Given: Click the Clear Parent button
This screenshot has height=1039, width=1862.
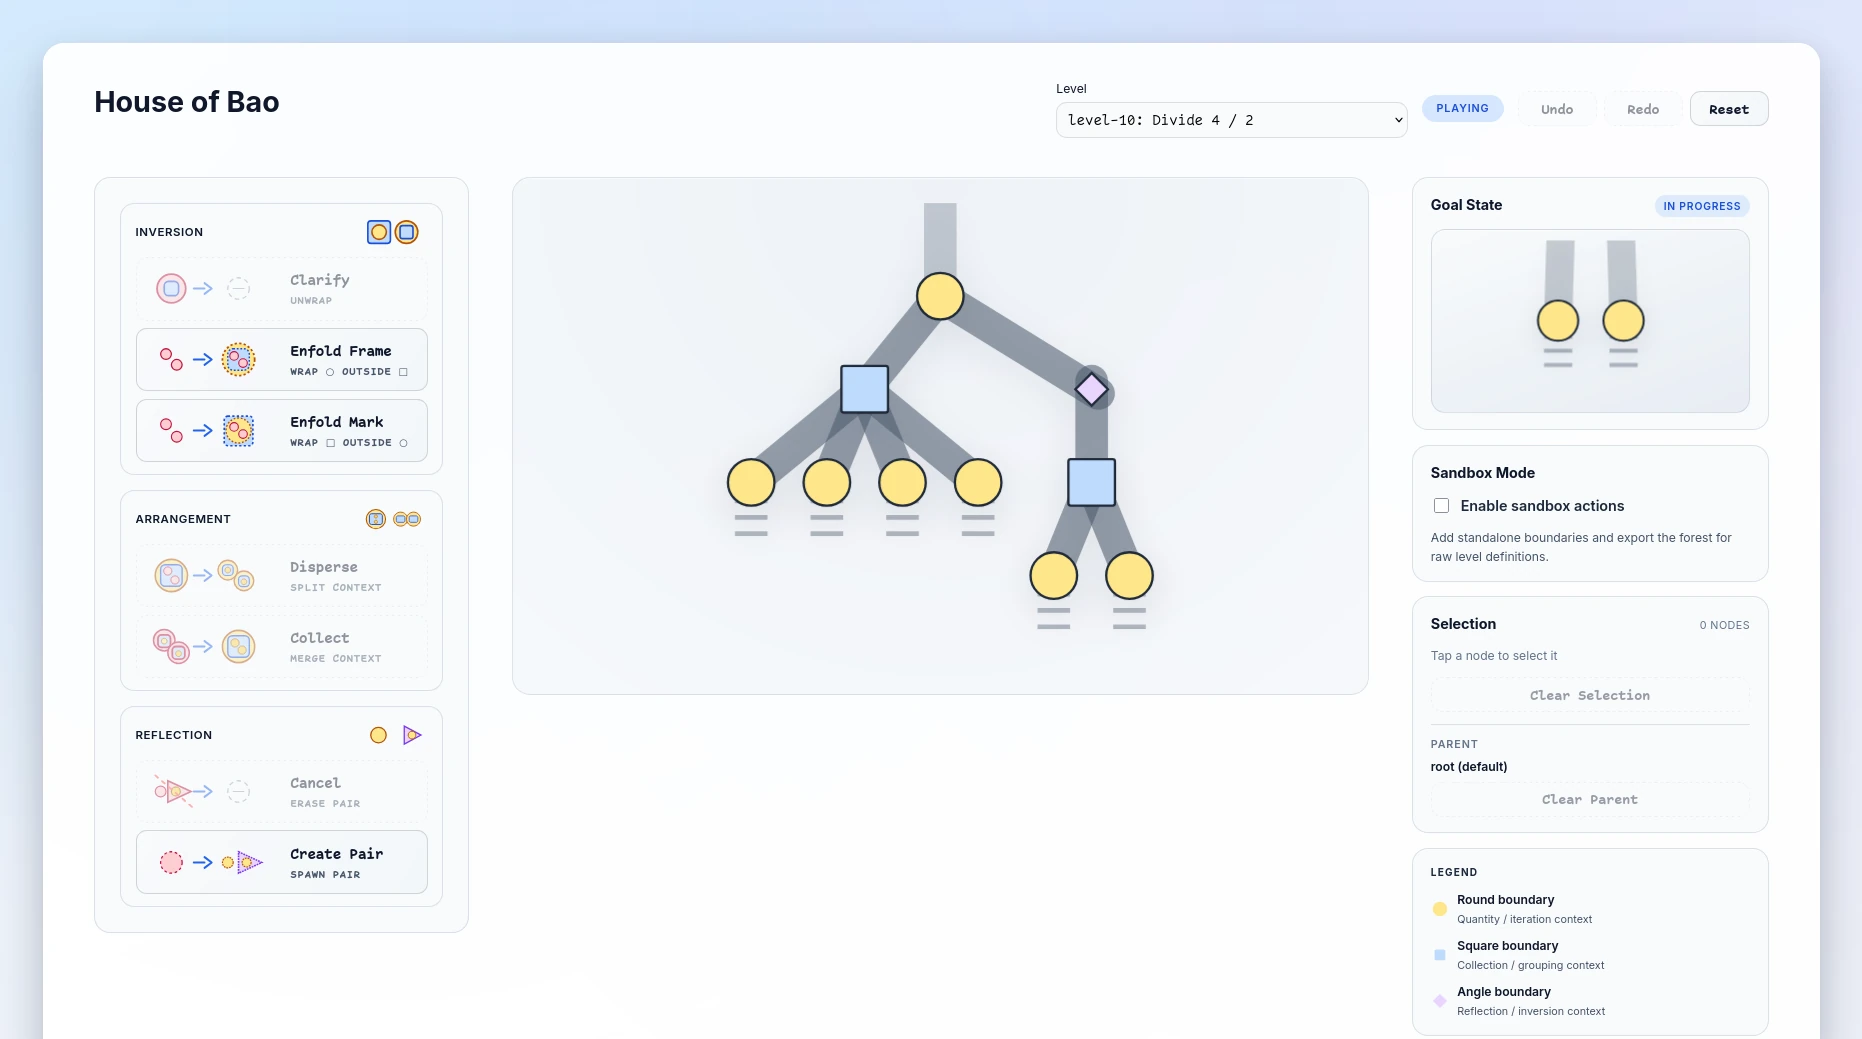Looking at the screenshot, I should tap(1589, 800).
